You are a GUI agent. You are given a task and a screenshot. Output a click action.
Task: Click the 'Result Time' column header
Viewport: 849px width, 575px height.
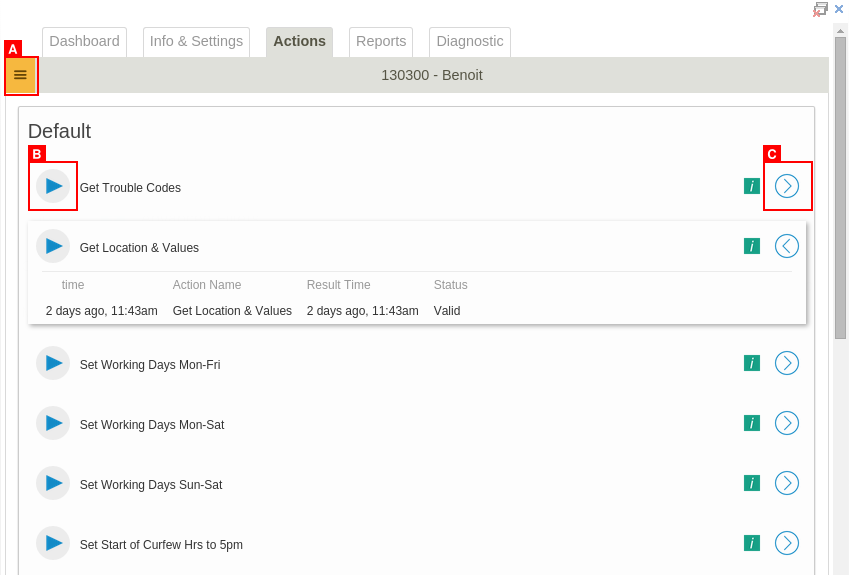tap(338, 285)
